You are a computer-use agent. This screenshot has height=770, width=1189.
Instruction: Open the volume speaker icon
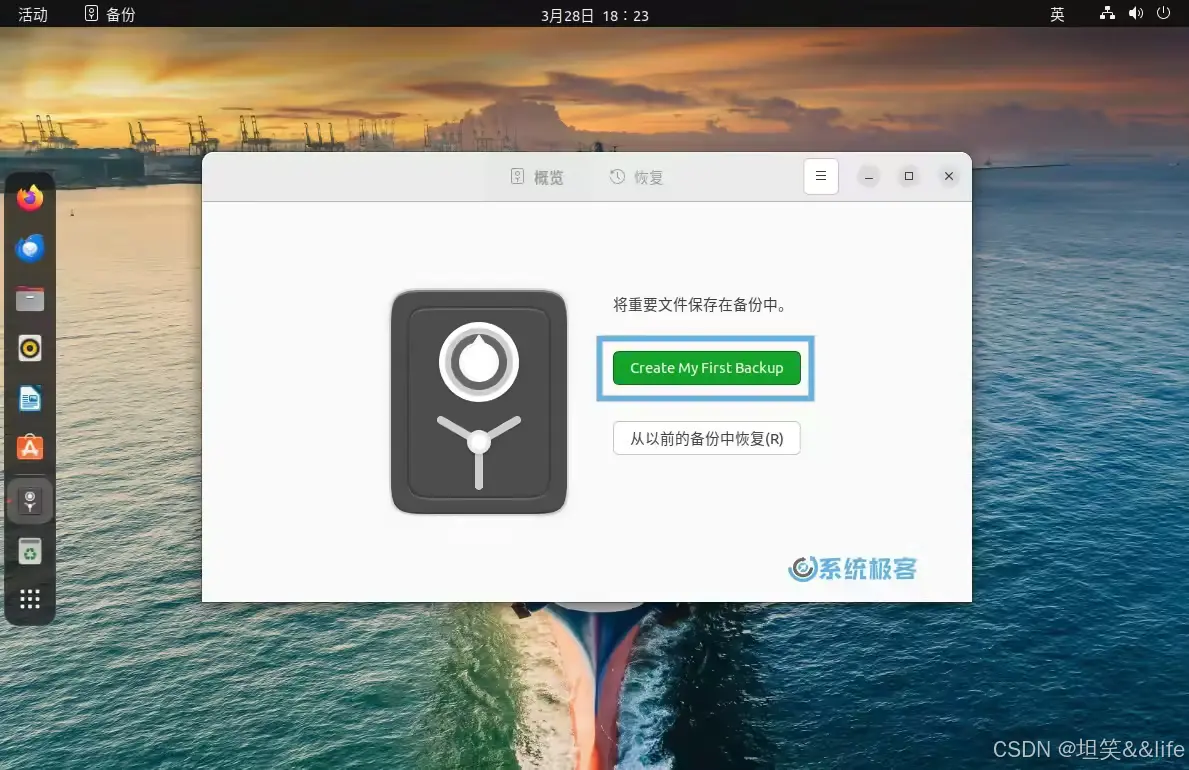[x=1135, y=13]
